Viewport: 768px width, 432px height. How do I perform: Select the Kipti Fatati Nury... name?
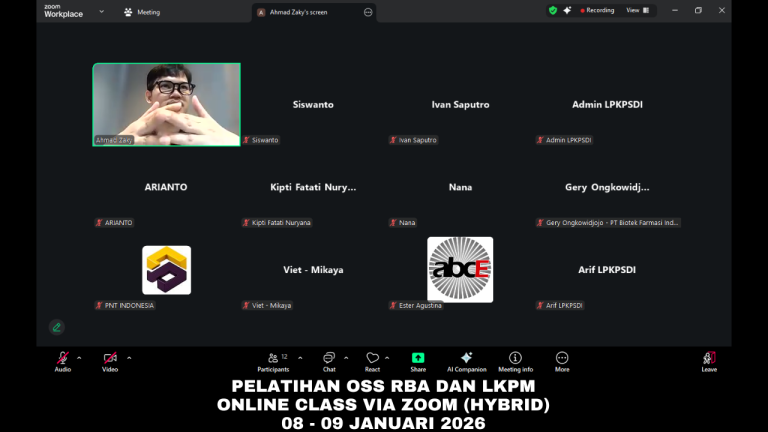point(313,187)
